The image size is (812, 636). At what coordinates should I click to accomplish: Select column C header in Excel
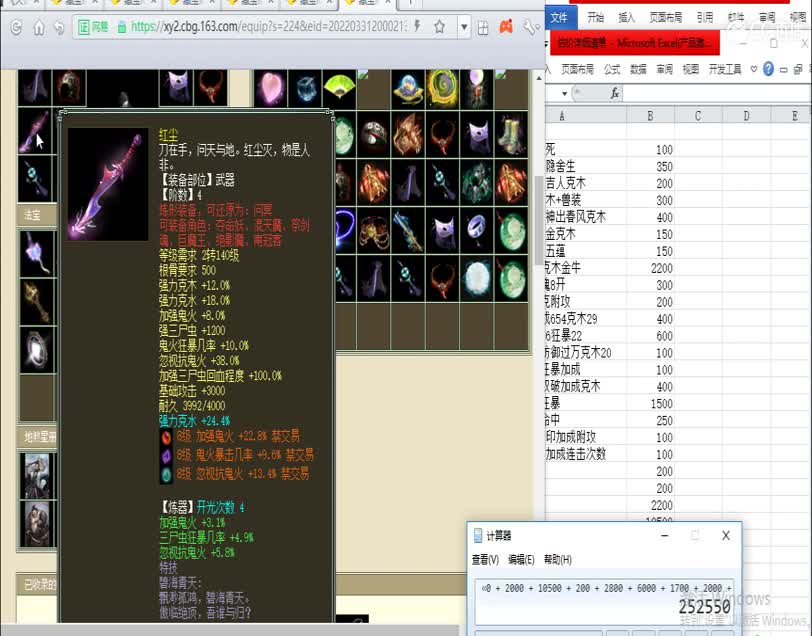point(698,115)
